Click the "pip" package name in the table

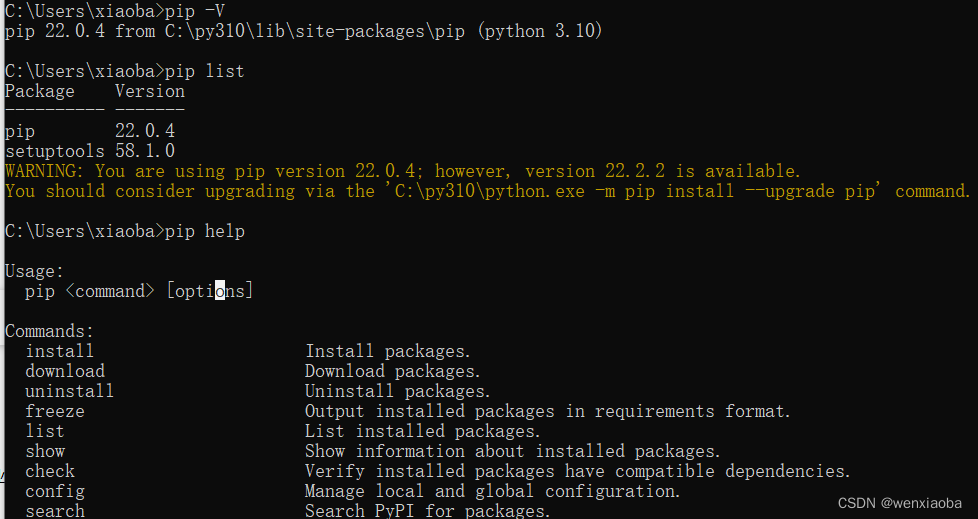coord(20,132)
